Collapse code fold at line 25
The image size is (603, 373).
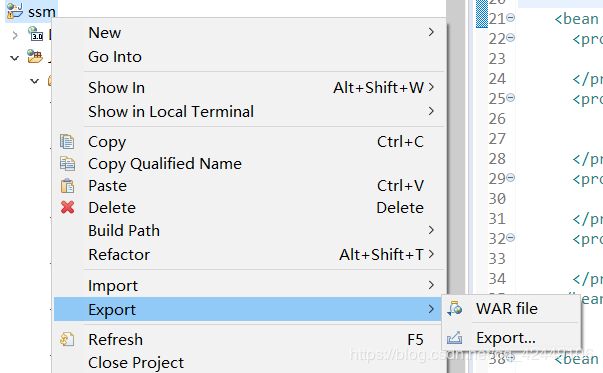click(x=510, y=97)
